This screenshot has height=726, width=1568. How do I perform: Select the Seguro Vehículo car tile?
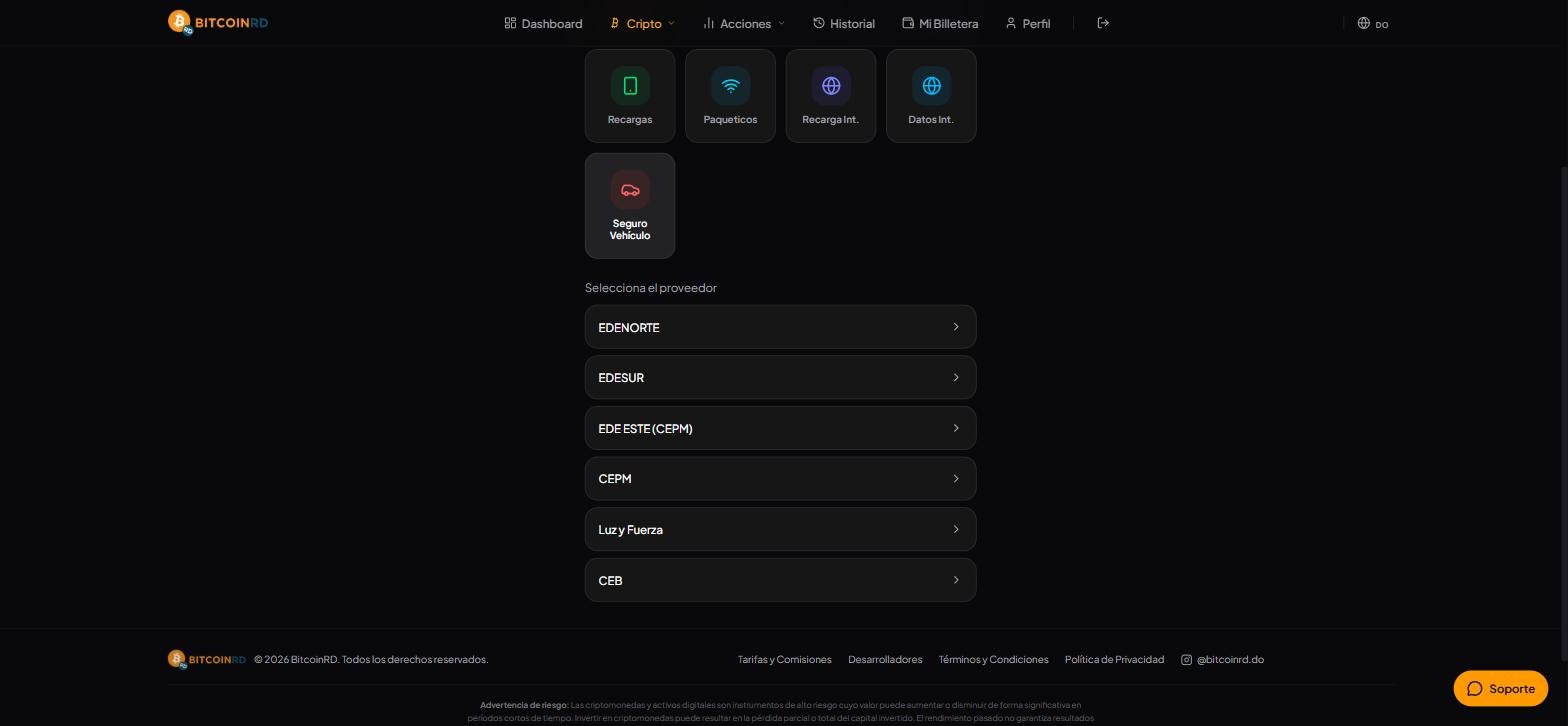pyautogui.click(x=630, y=206)
